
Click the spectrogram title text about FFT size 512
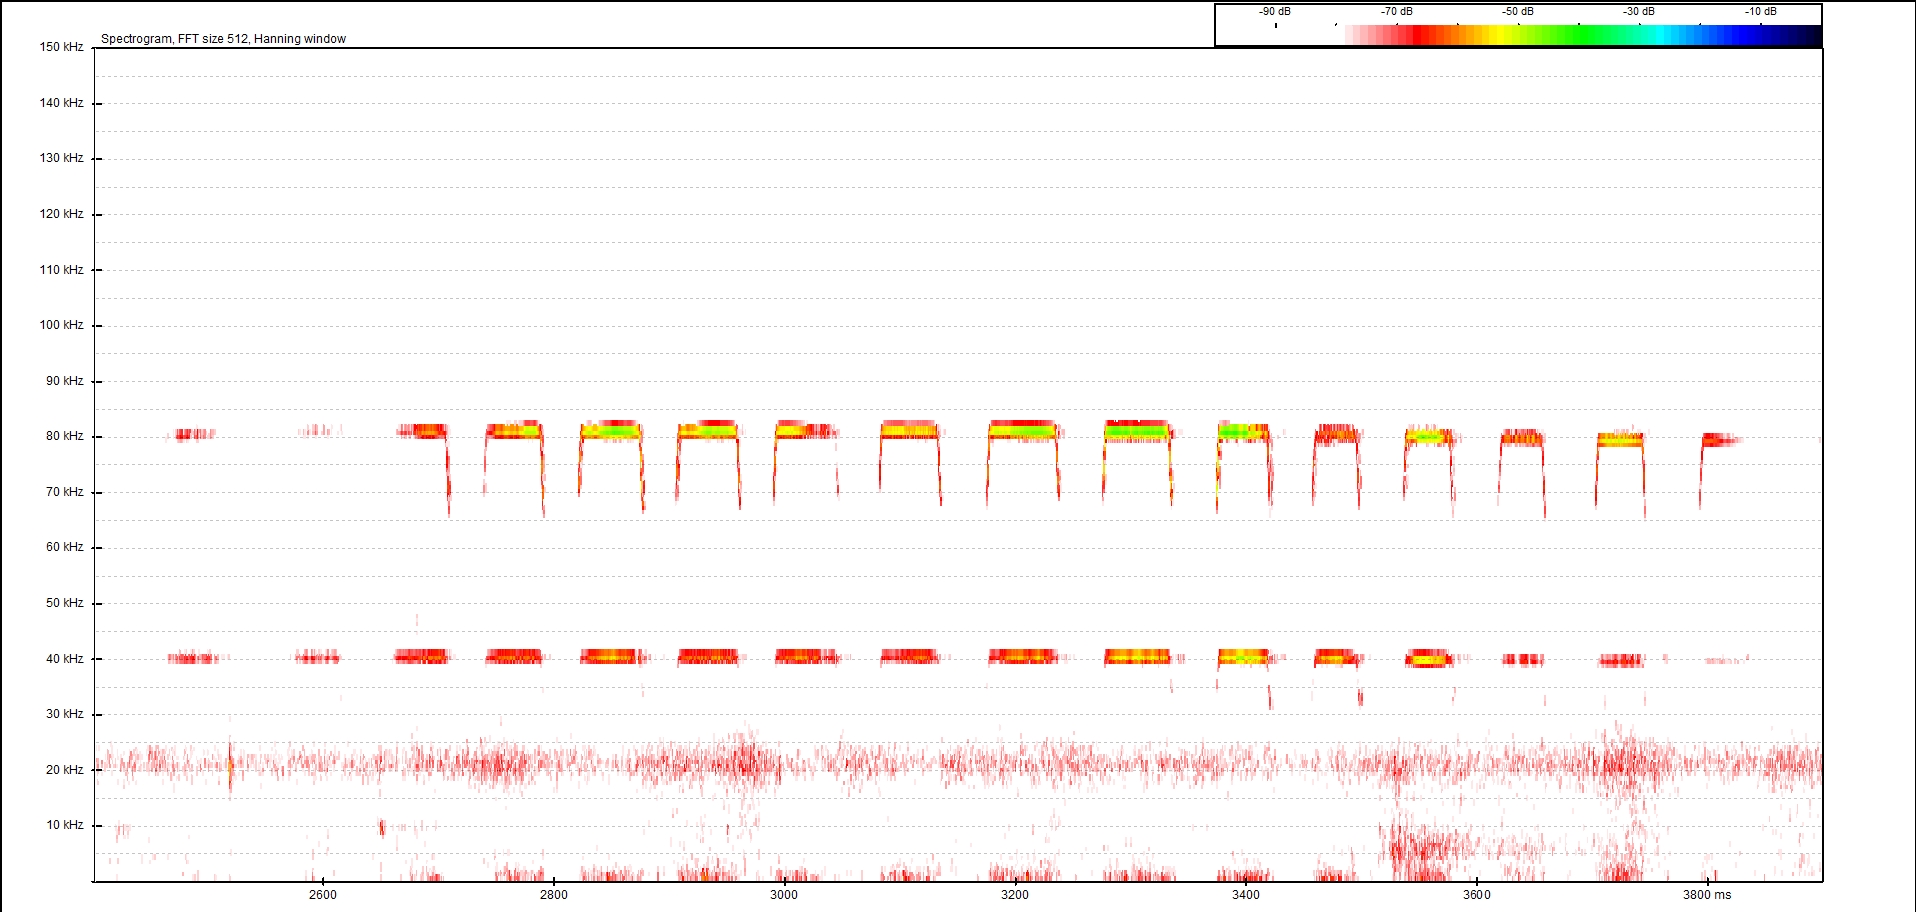pyautogui.click(x=223, y=39)
